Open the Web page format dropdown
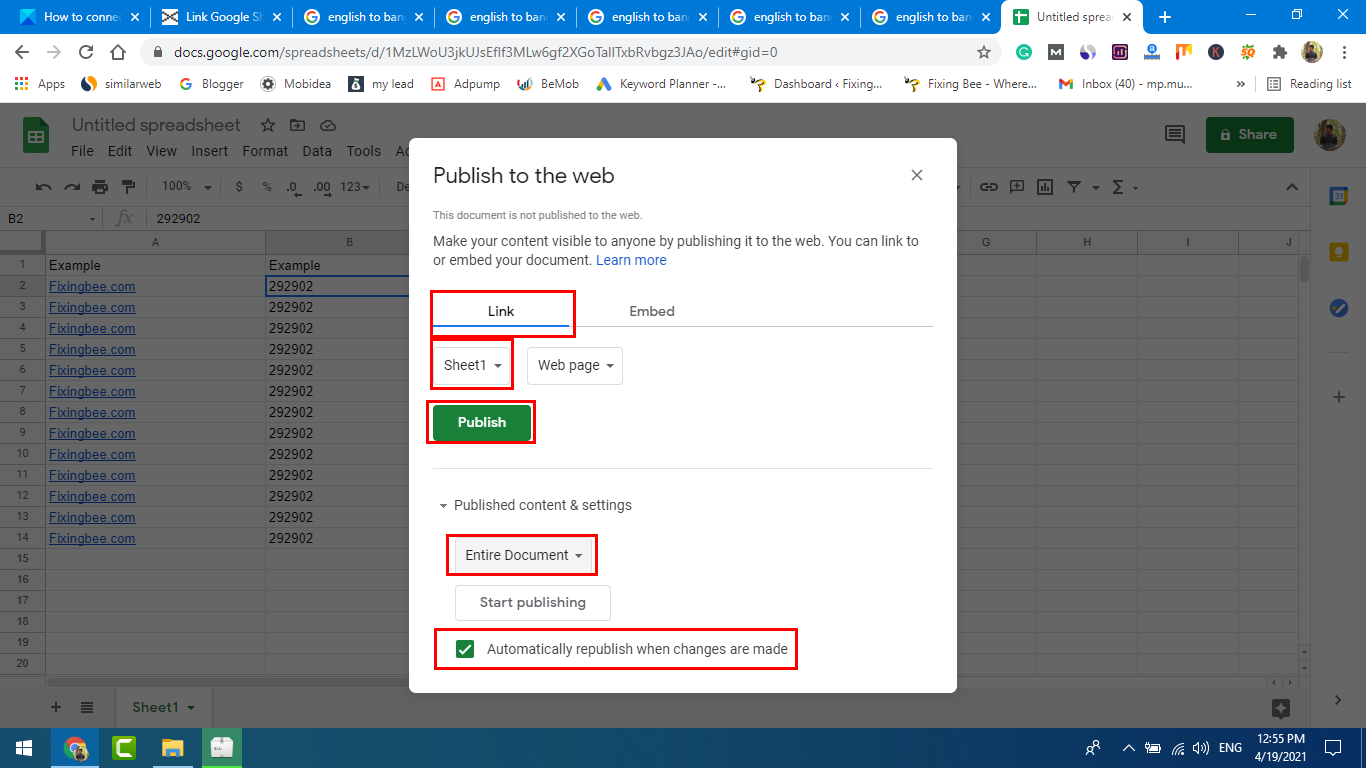Viewport: 1366px width, 768px height. [574, 366]
